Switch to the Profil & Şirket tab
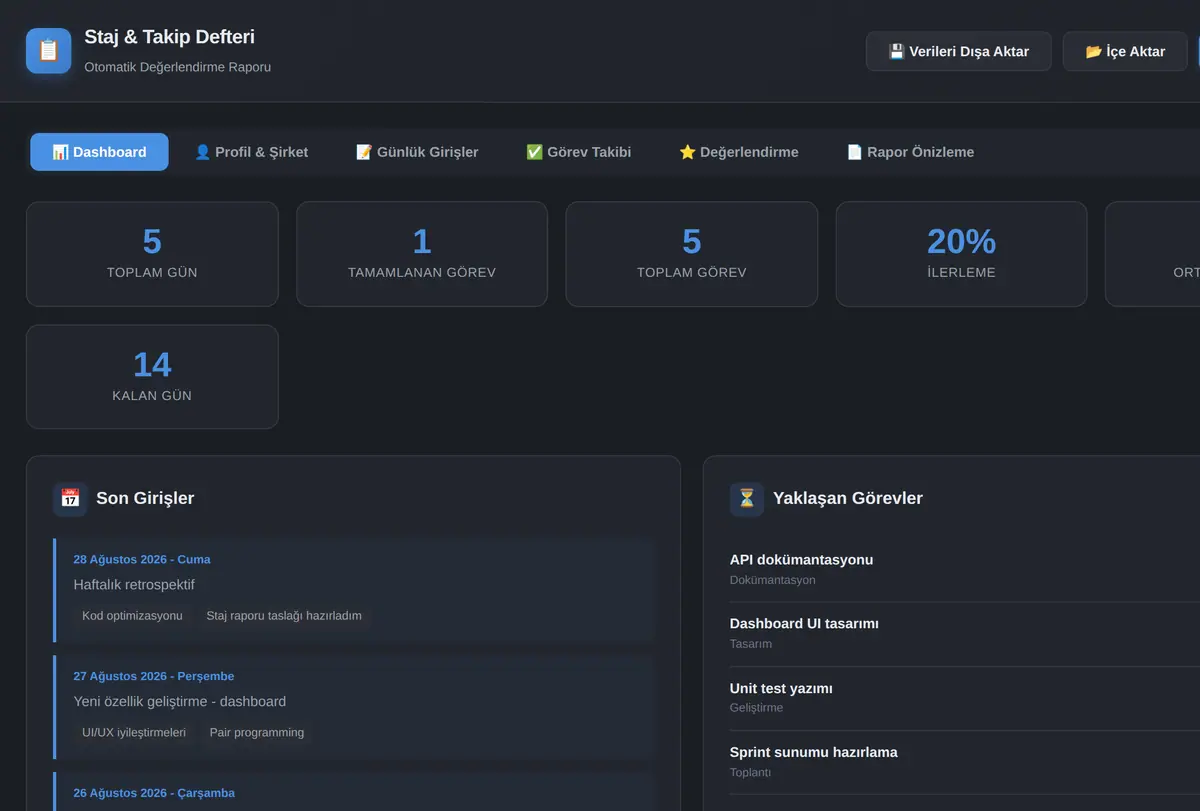The image size is (1200, 811). coord(251,152)
